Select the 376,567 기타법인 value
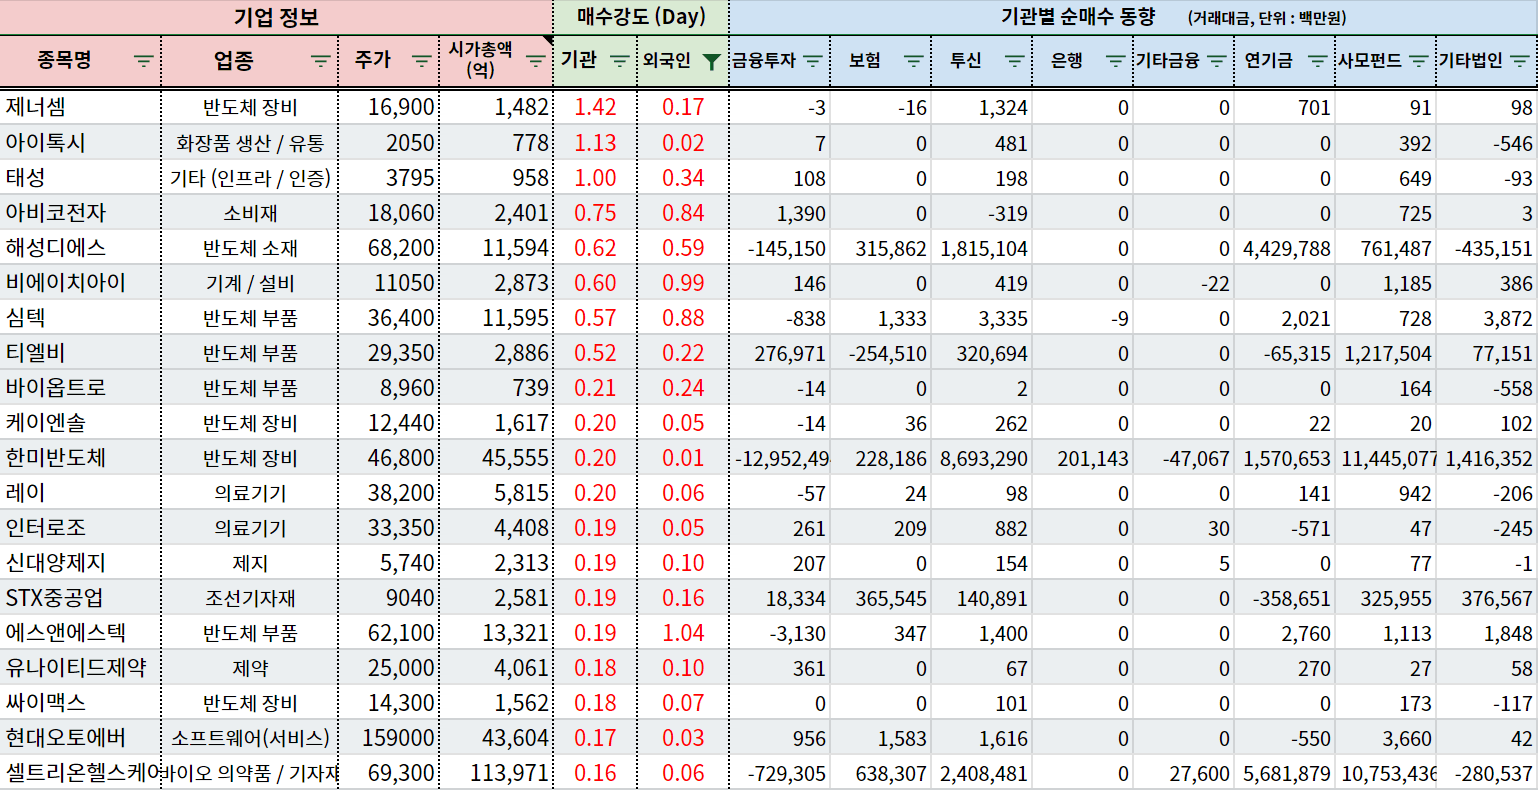1538x790 pixels. [1487, 597]
